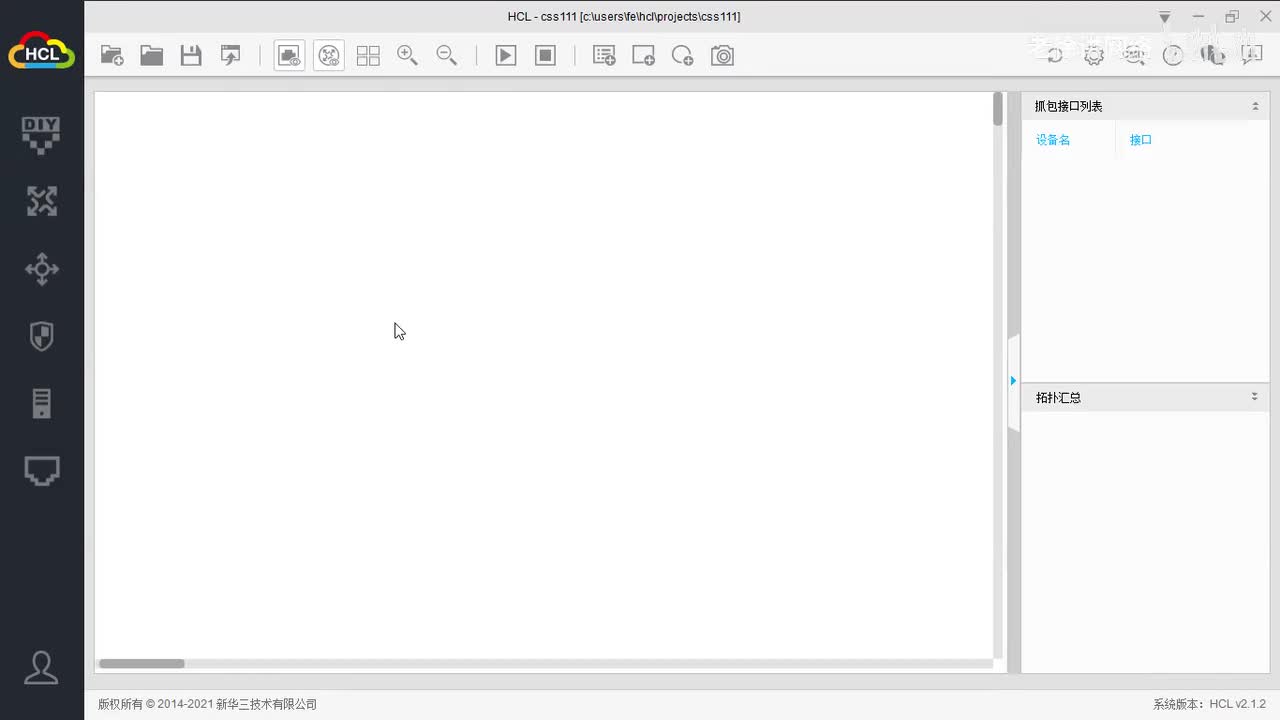Open settings with the gear icon

[x=1094, y=56]
